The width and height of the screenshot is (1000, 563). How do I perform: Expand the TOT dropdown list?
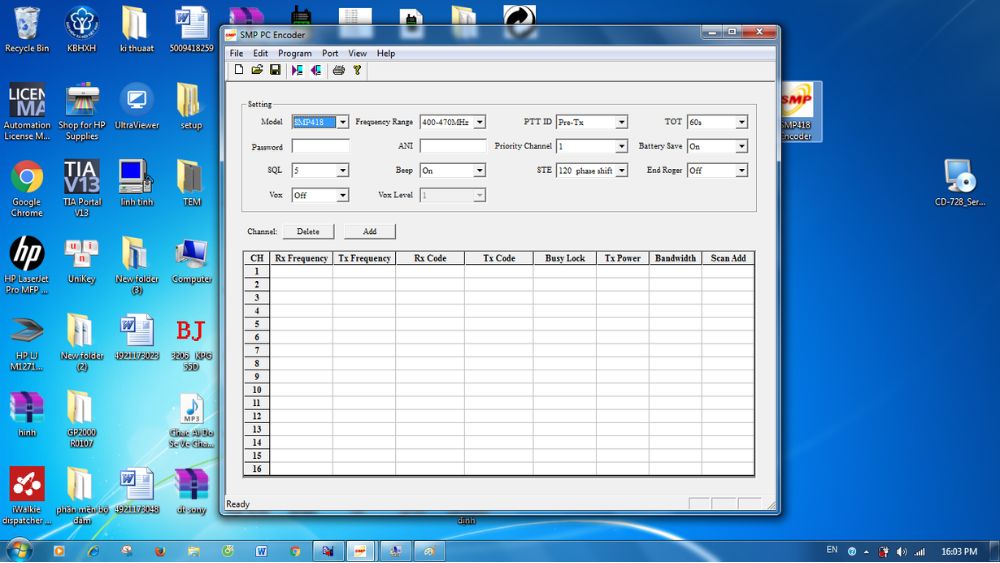[x=741, y=122]
